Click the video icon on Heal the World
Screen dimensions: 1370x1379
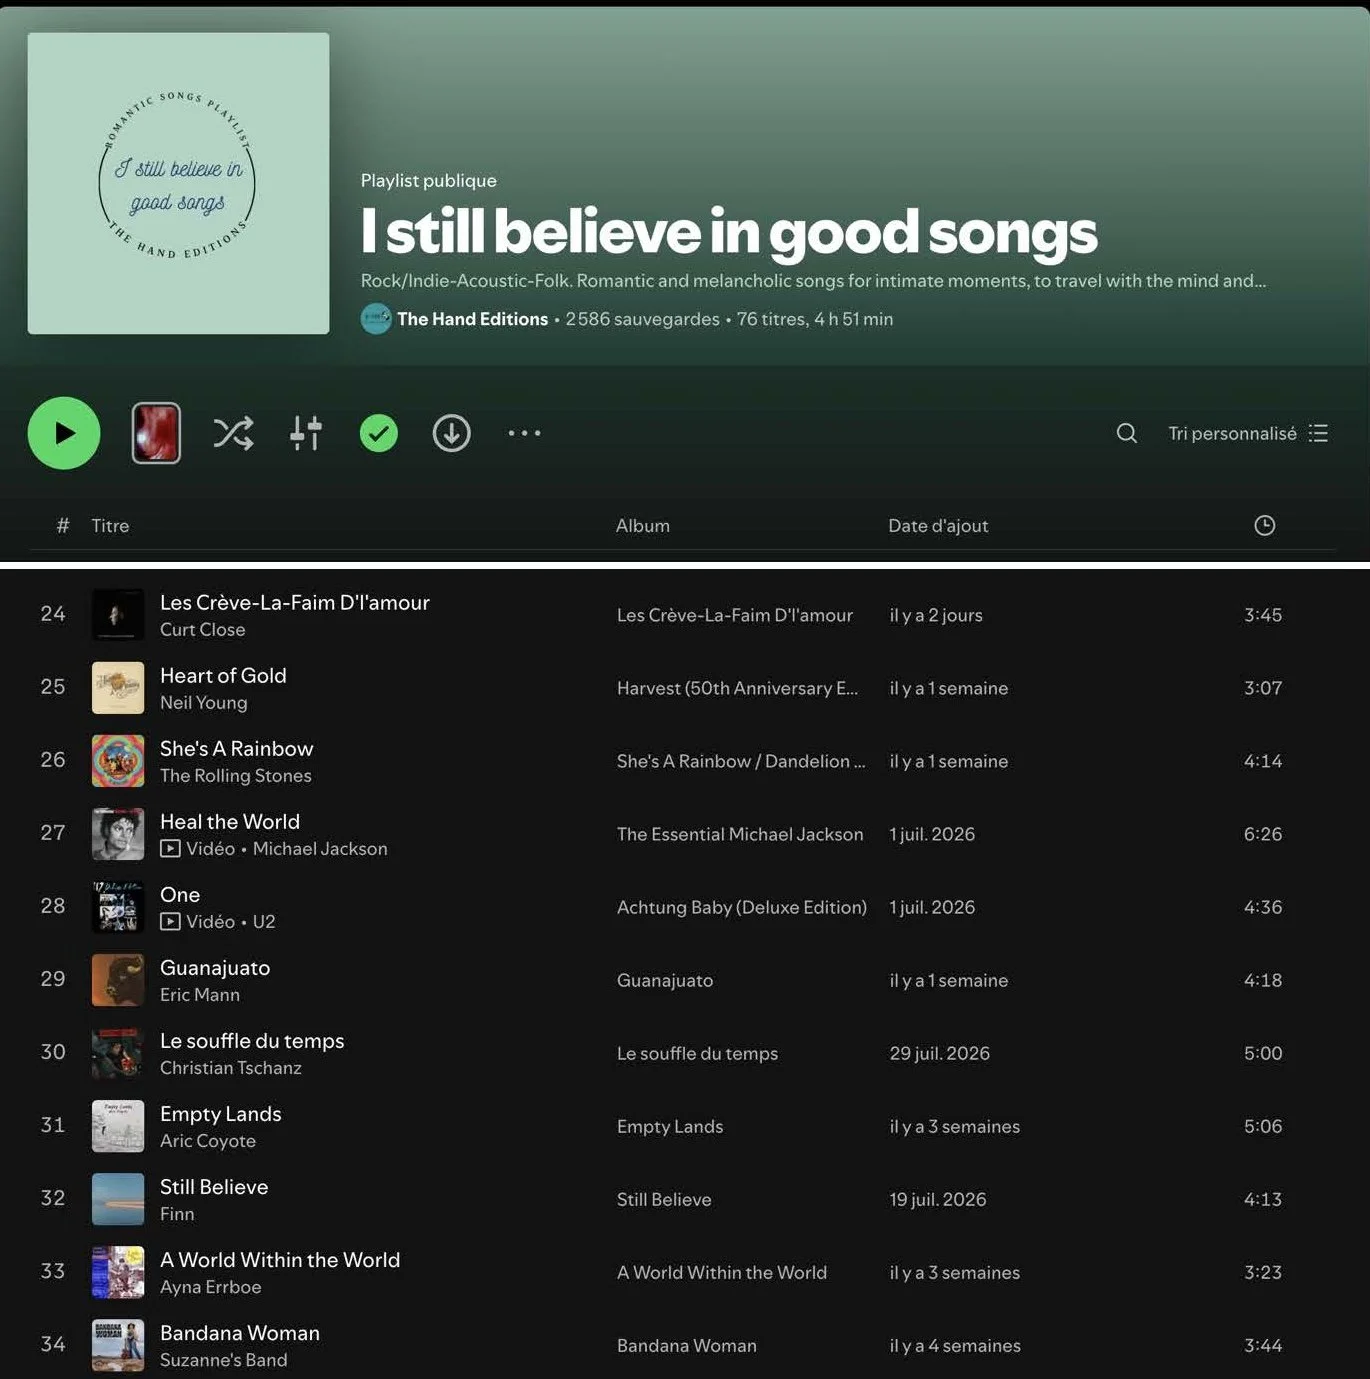pos(170,849)
